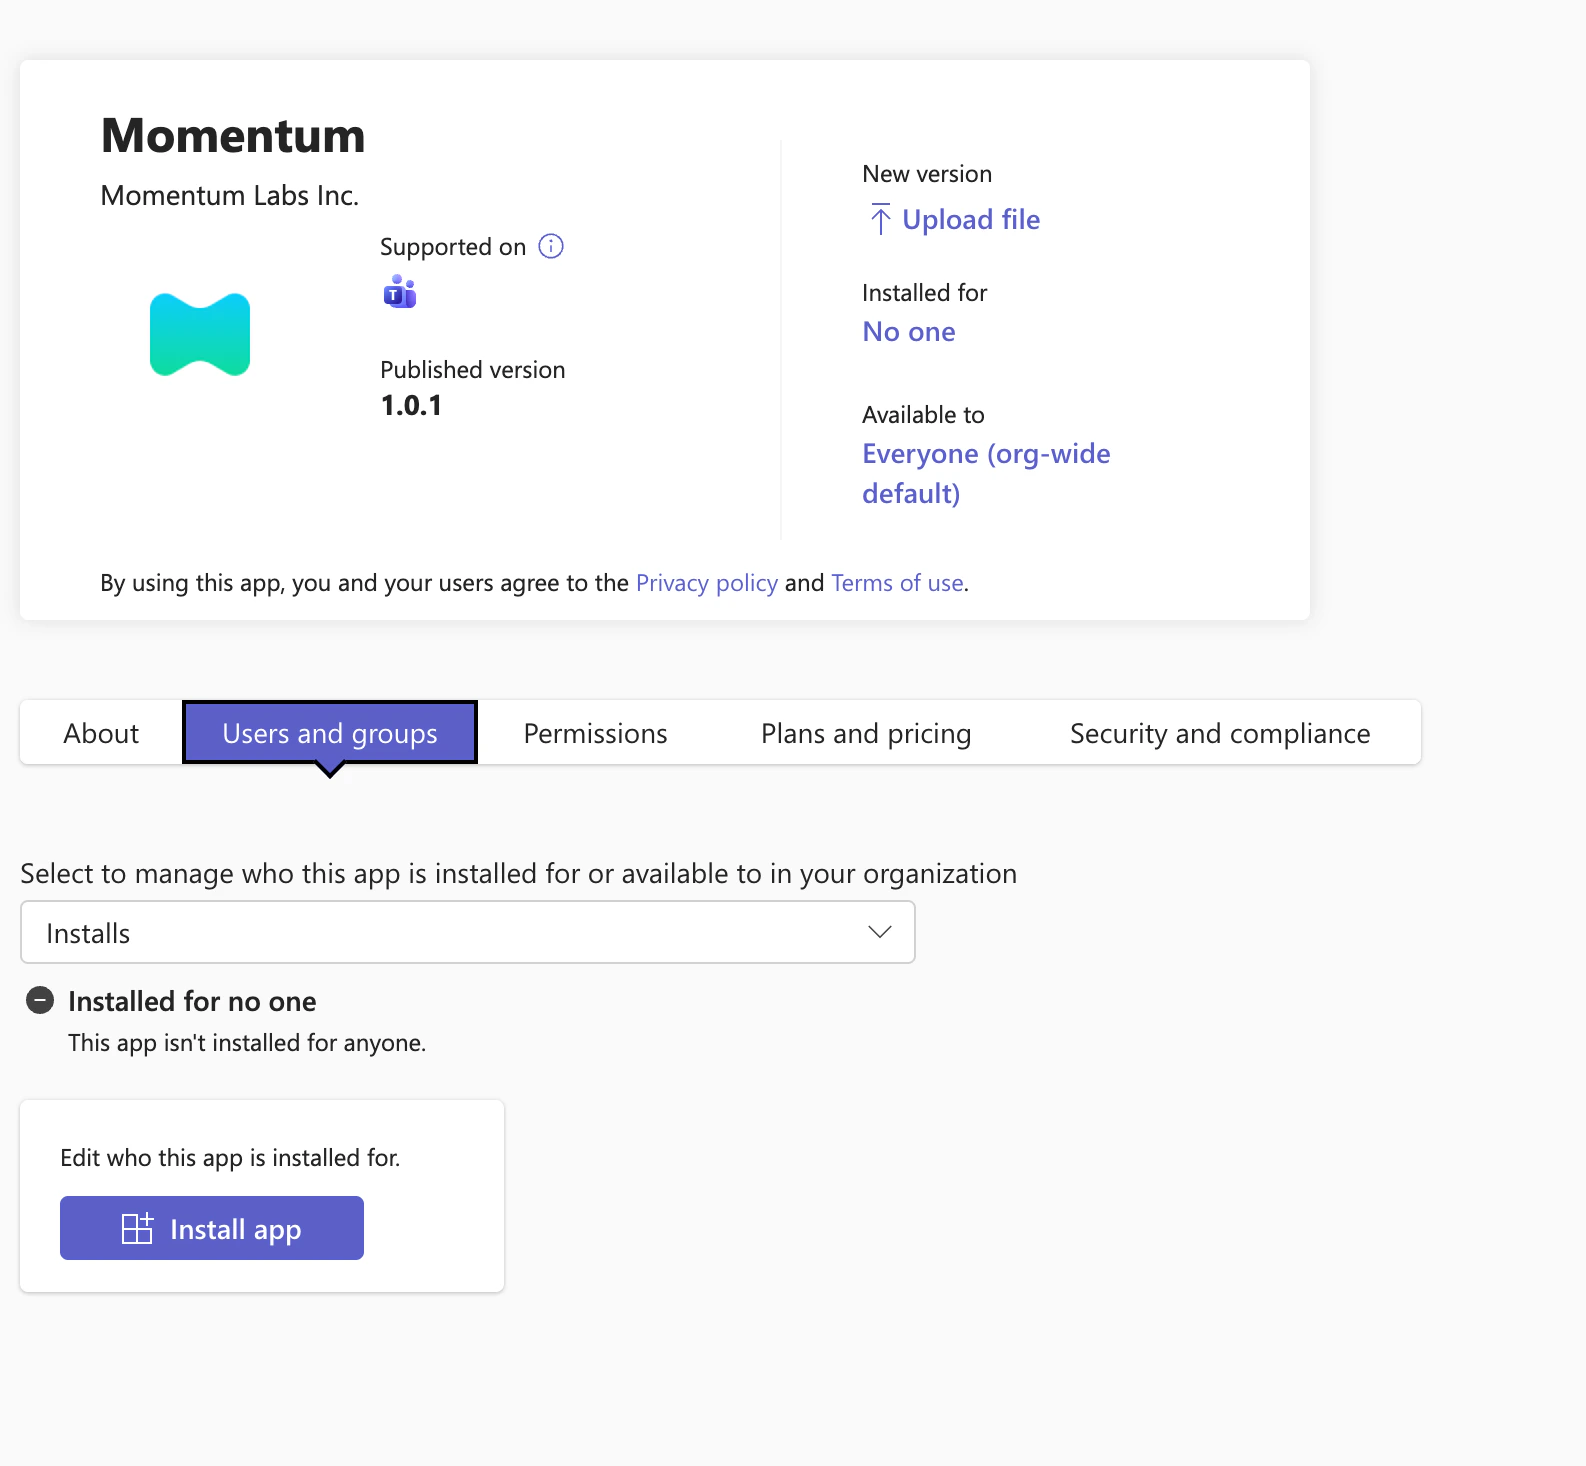
Task: Click 'This app isn't installed for anyone.' text
Action: (x=247, y=1043)
